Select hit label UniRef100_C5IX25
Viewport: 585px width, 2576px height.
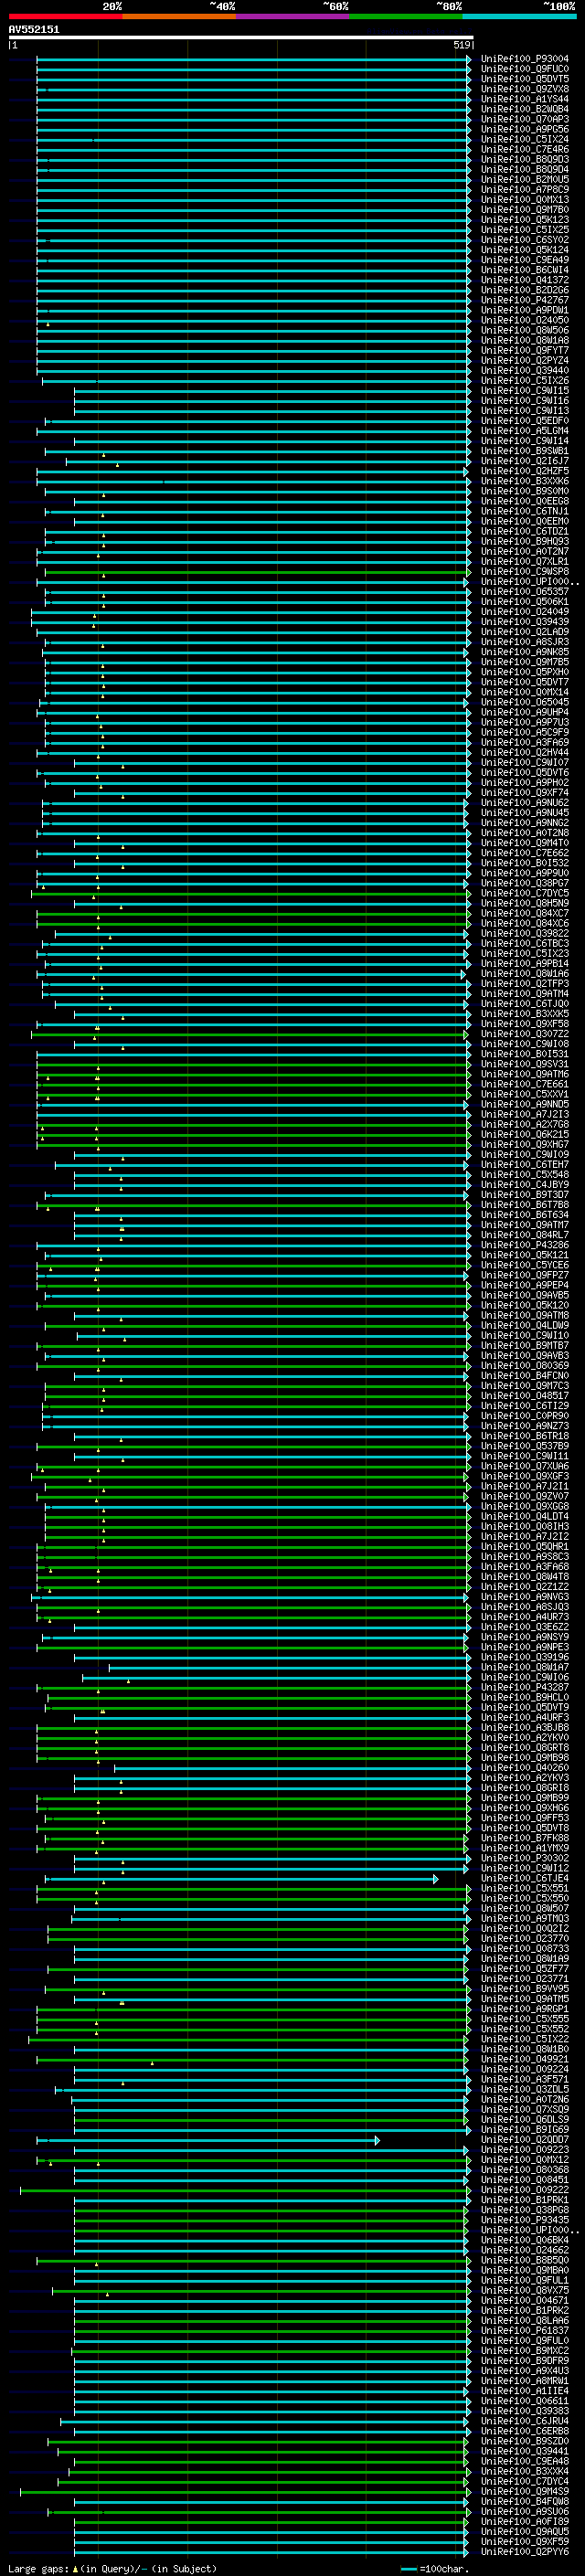coord(525,230)
